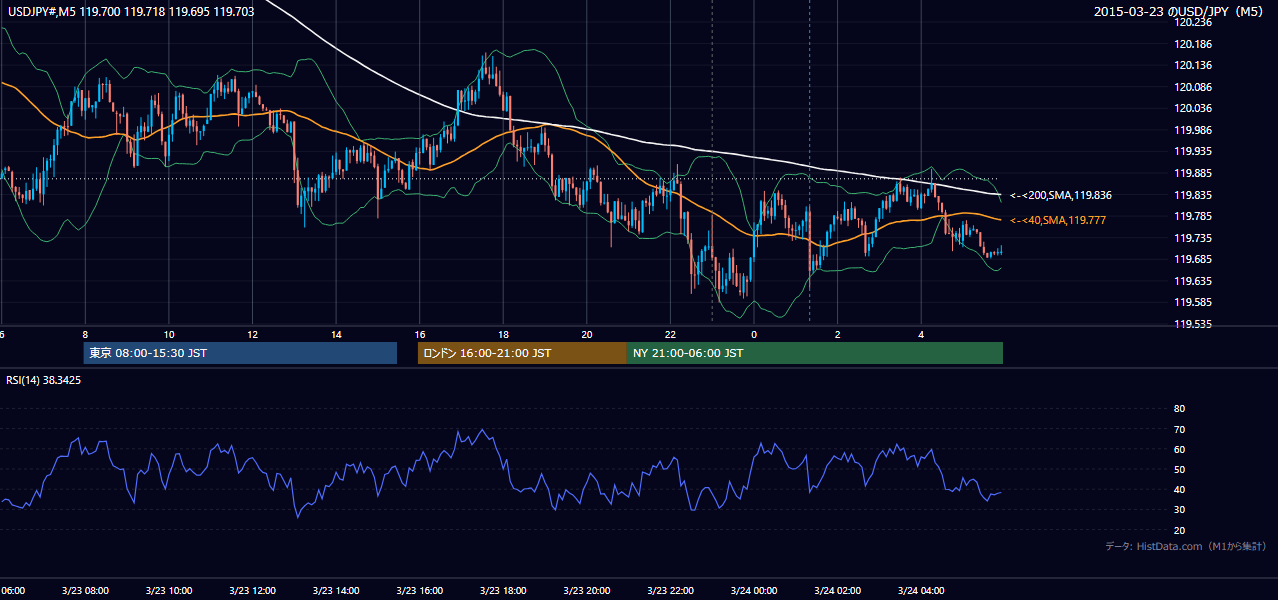Click price axis value 120.136
Screen dimensions: 1278x600
1194,65
